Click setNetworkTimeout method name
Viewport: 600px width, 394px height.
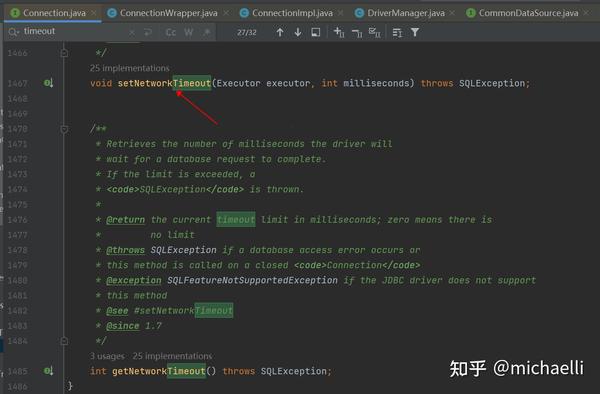[x=164, y=83]
